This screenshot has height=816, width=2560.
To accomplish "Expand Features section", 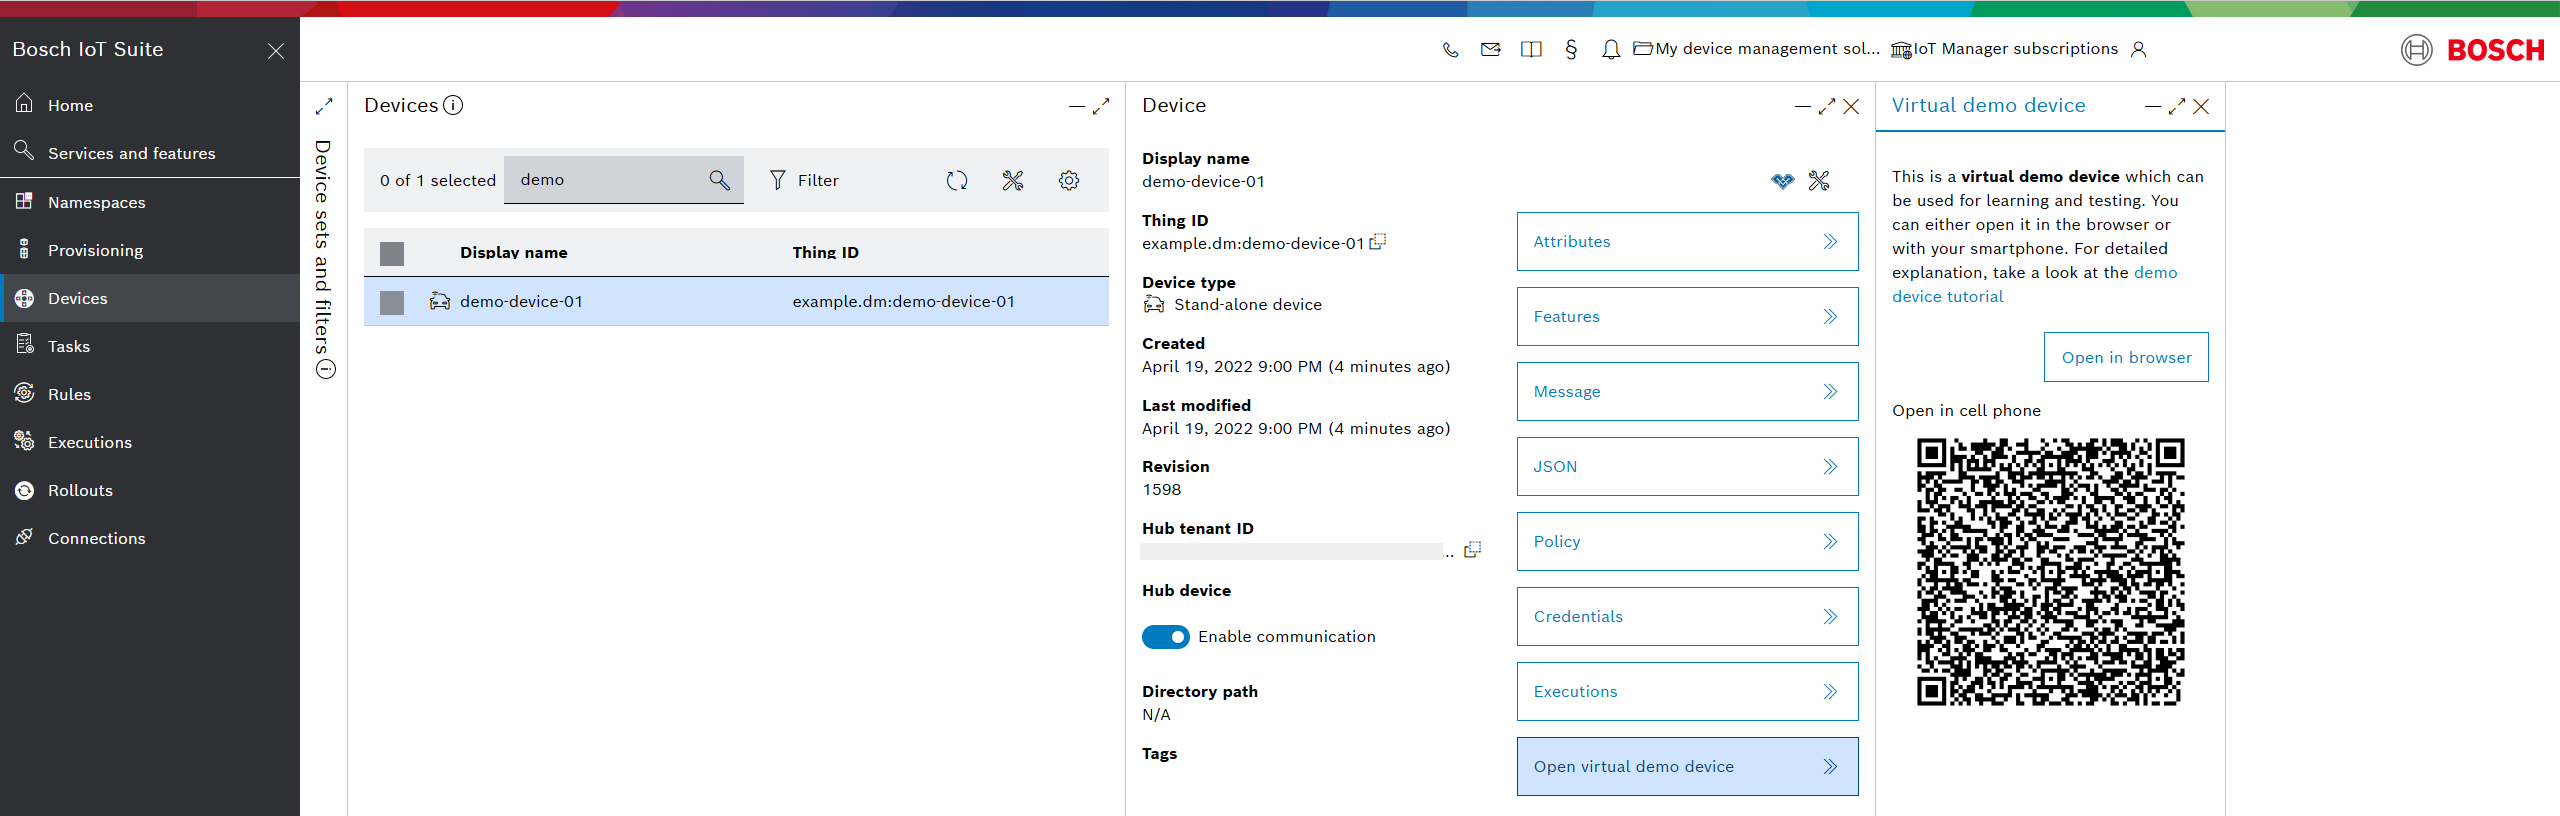I will [1687, 316].
